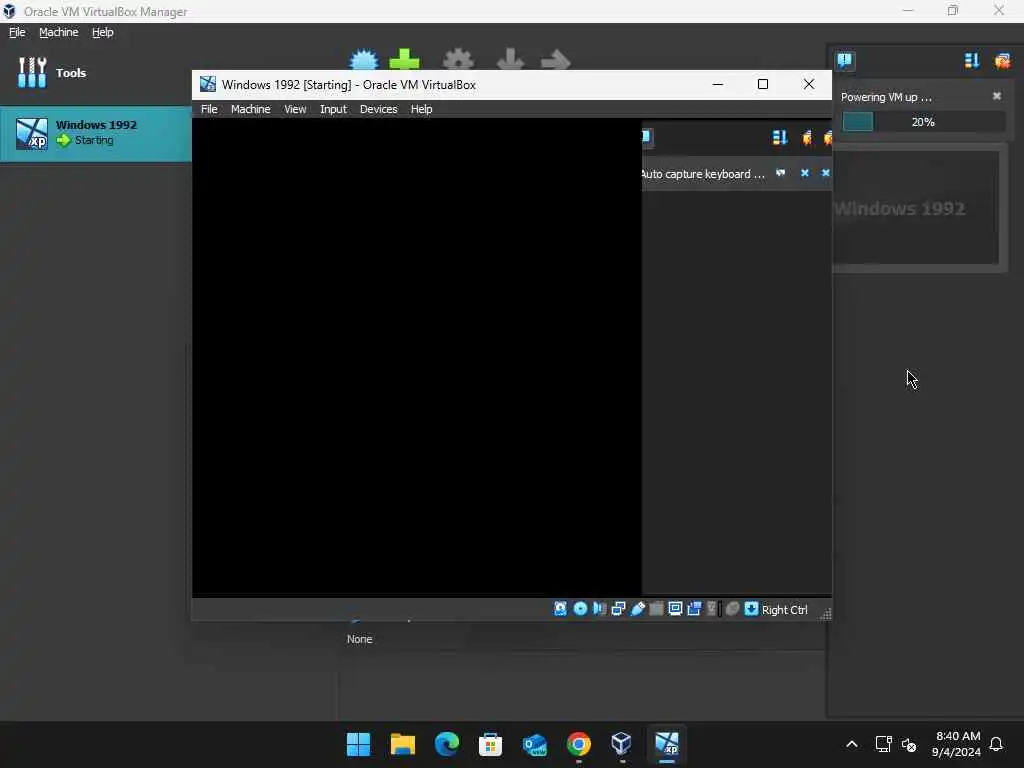Click the clear all notifications icon in Manager panel

[1002, 61]
